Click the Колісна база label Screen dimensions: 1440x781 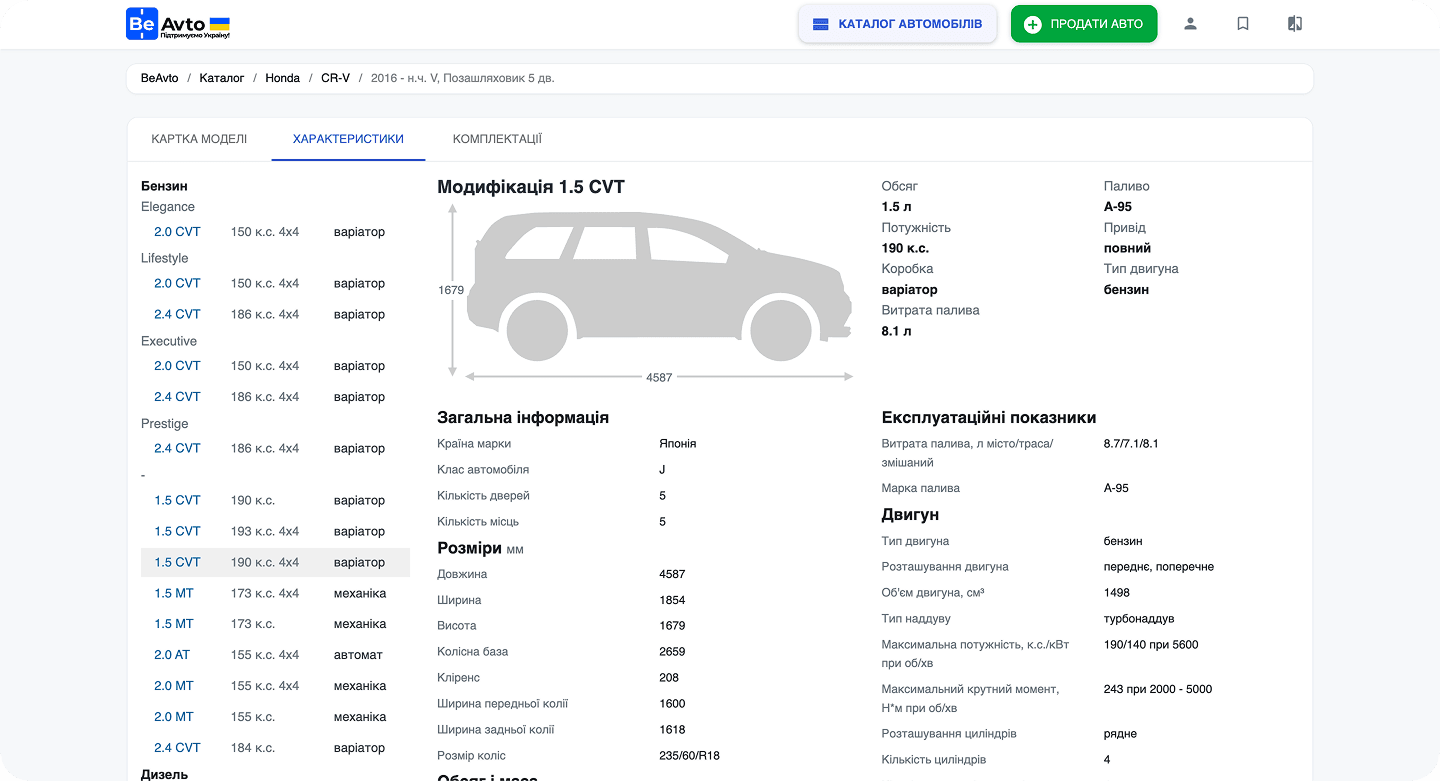[473, 652]
